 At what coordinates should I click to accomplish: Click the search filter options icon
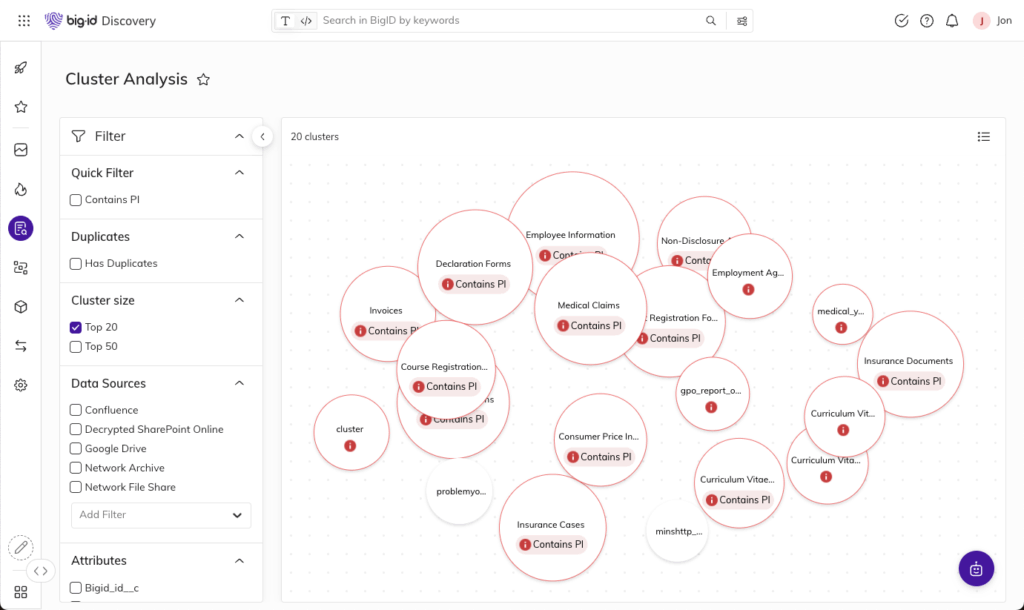tap(742, 21)
